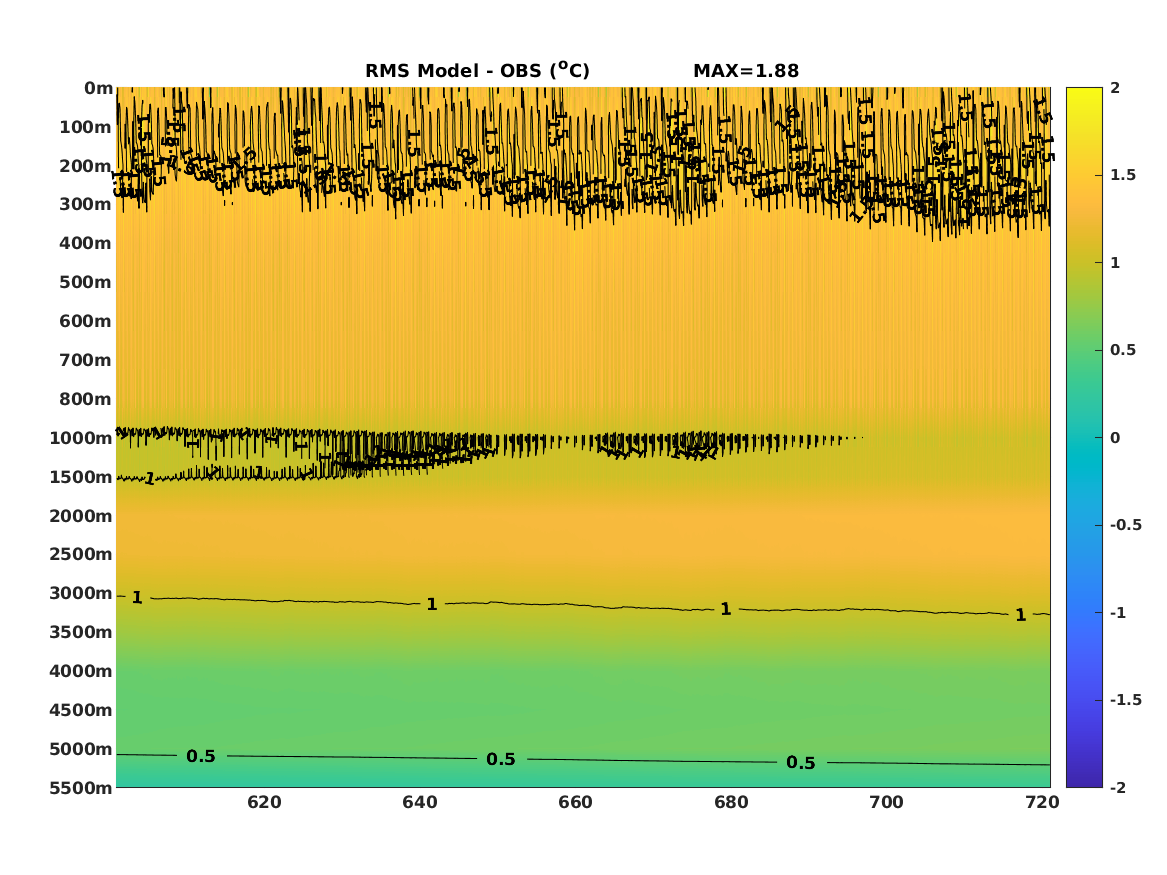Click the rightmost '0.5' contour label near x=690
This screenshot has width=1167, height=875.
pyautogui.click(x=801, y=763)
